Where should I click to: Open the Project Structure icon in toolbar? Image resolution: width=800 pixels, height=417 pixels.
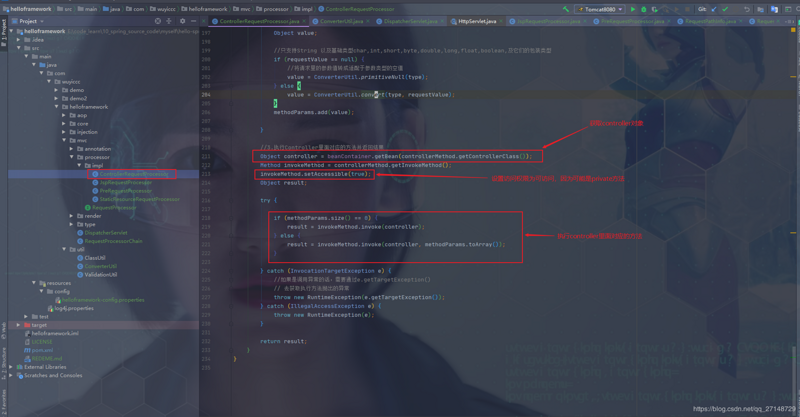point(761,9)
